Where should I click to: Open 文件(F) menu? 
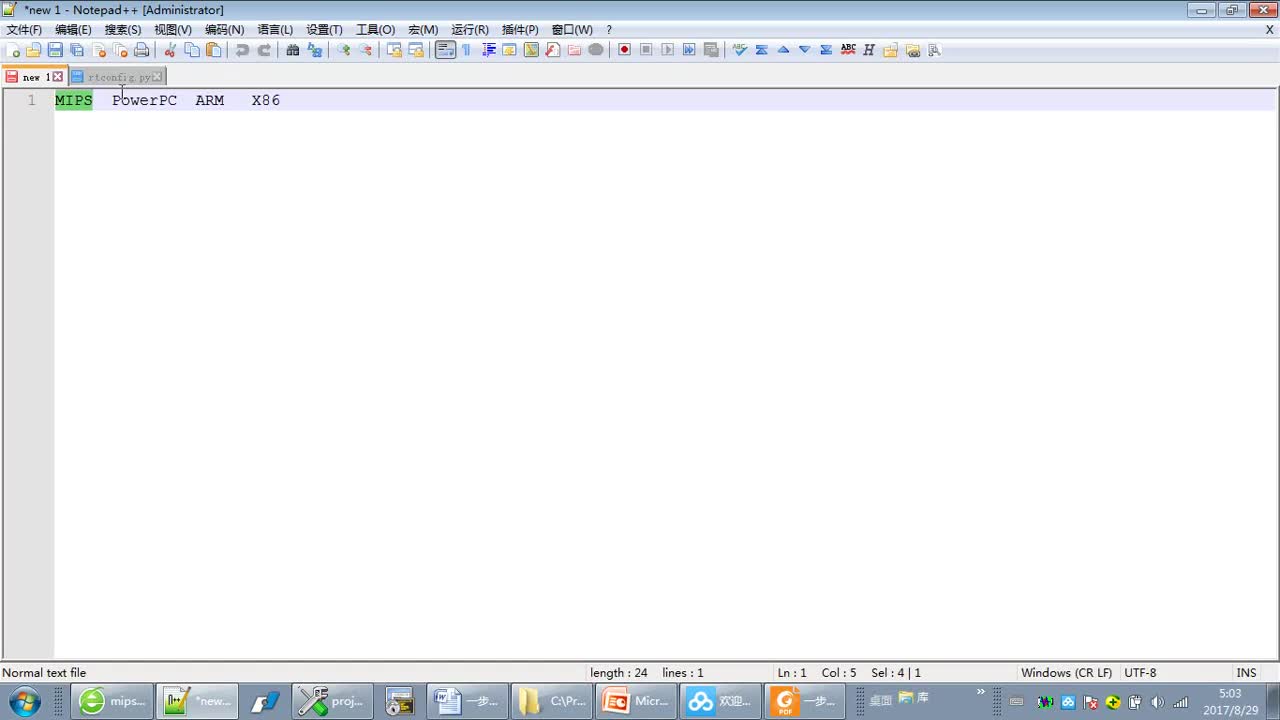click(24, 30)
